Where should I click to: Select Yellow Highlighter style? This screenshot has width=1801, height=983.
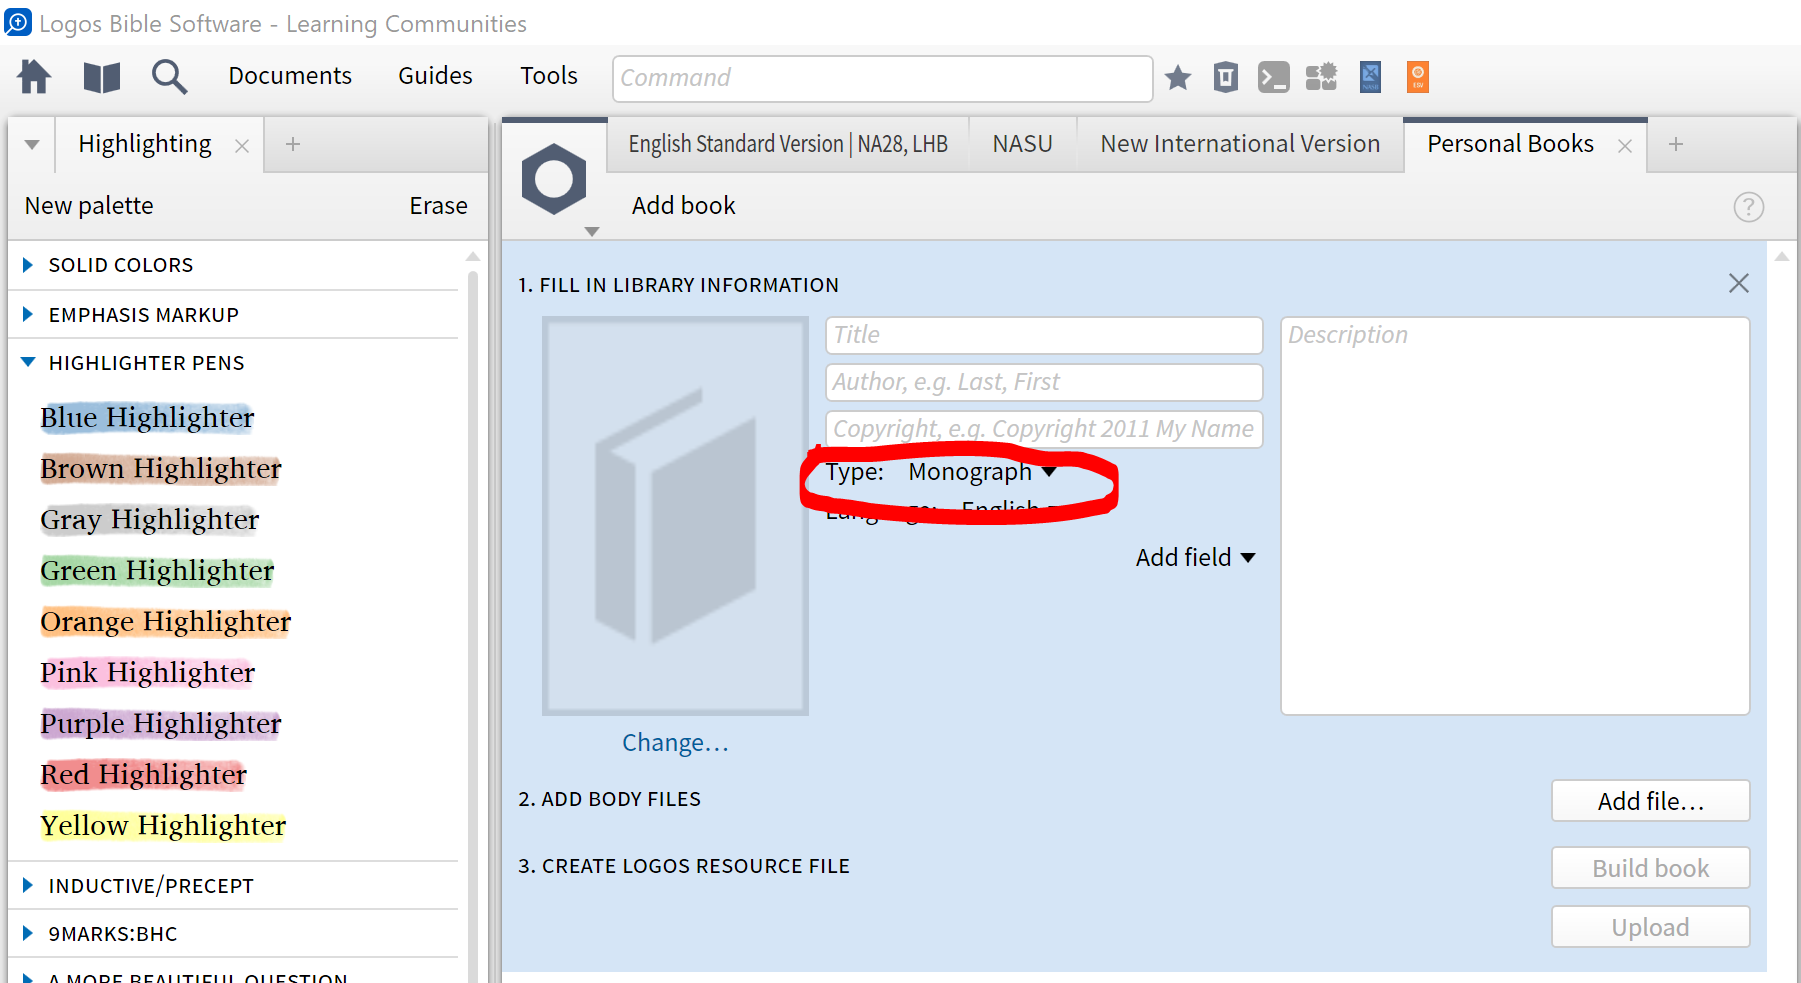(x=163, y=825)
